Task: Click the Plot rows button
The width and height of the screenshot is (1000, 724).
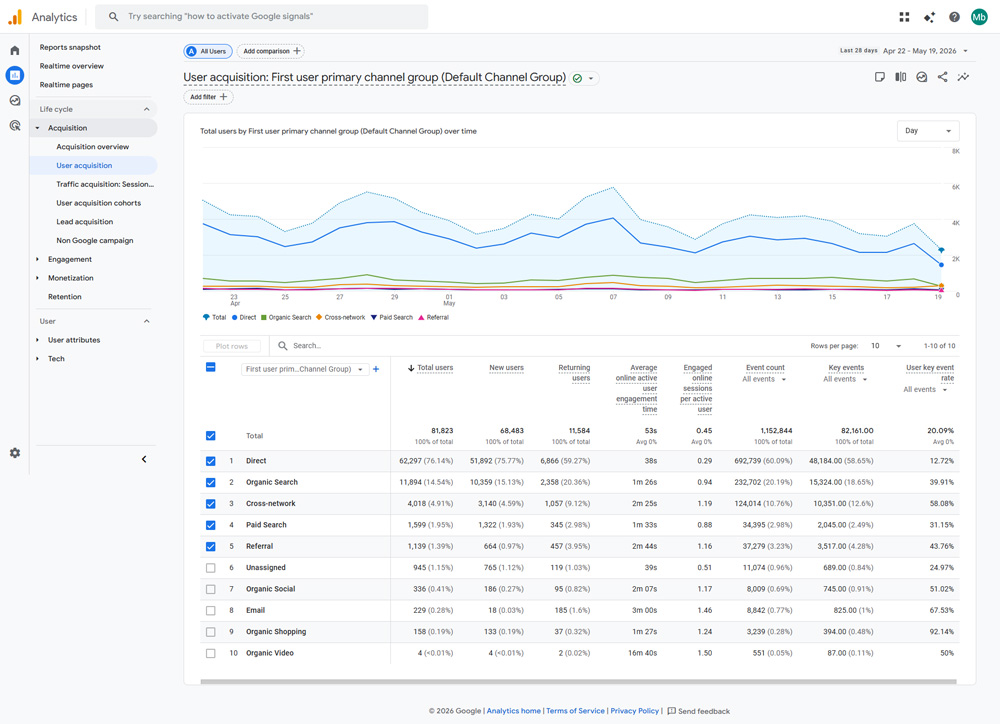Action: (x=232, y=346)
